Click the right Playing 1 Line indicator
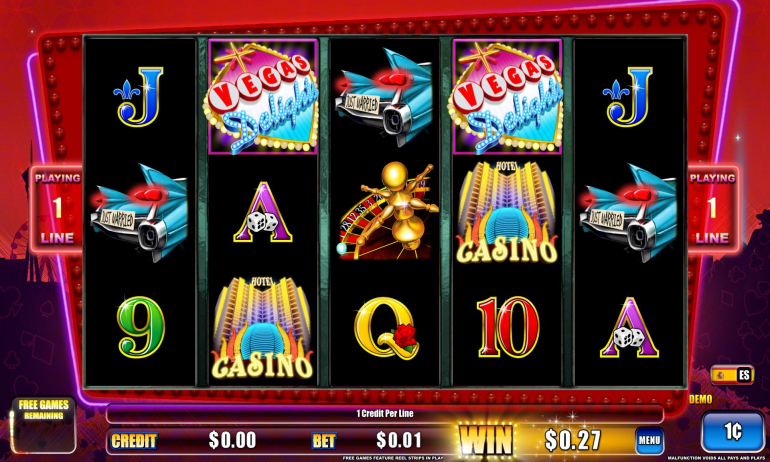Screen dimensions: 770x462 click(x=713, y=209)
